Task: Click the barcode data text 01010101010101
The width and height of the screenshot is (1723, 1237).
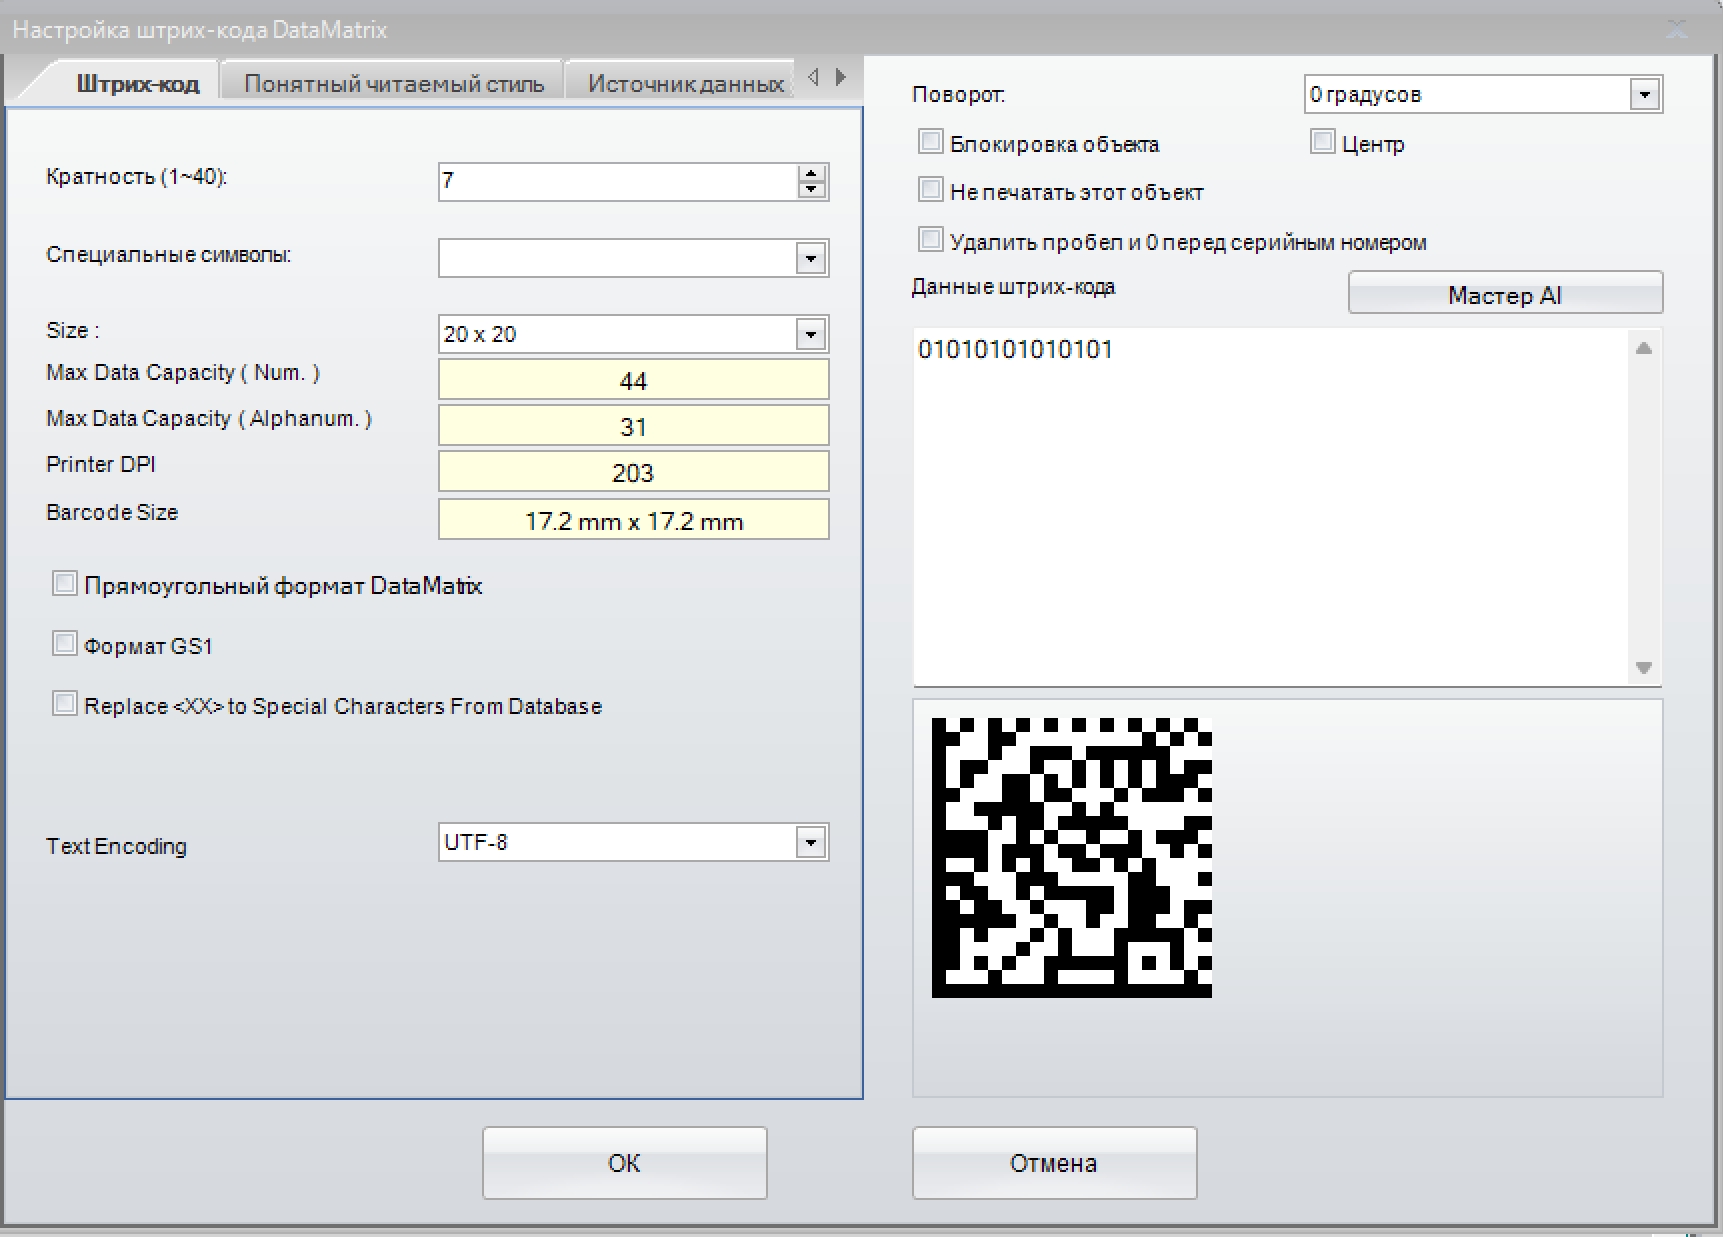Action: tap(1015, 349)
